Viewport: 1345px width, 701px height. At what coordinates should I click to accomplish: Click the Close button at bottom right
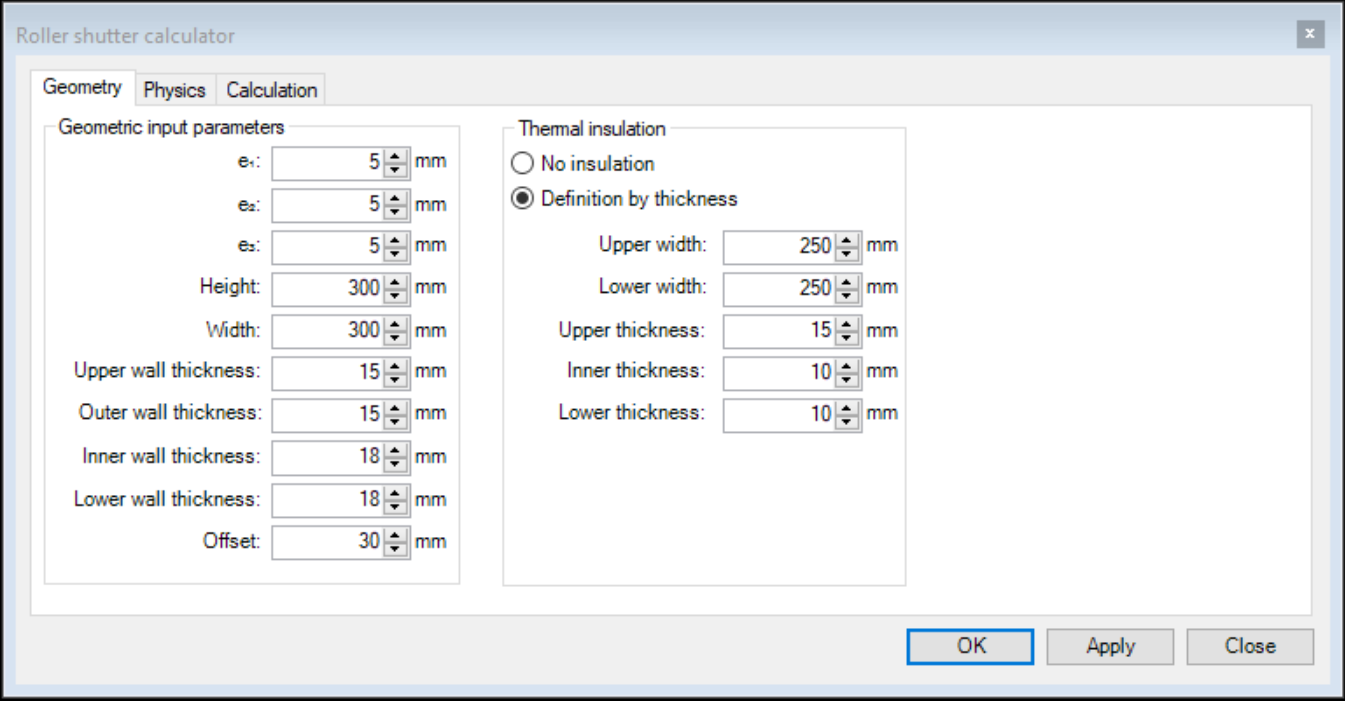pyautogui.click(x=1250, y=646)
